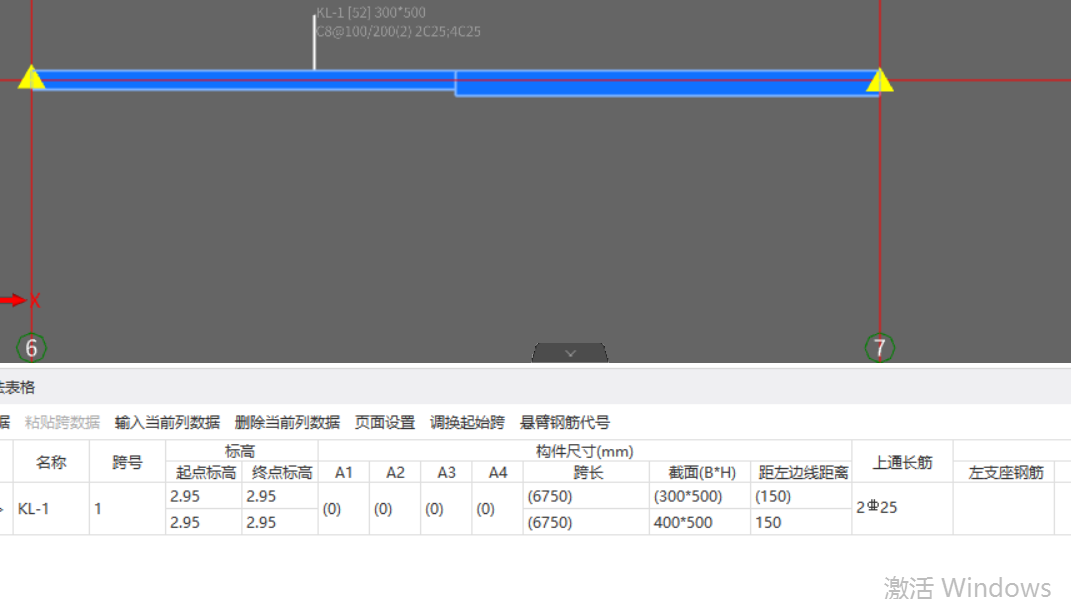Viewport: 1071px width, 599px height.
Task: Click the 上通长筋 cell with 2⌽25
Action: pyautogui.click(x=902, y=509)
